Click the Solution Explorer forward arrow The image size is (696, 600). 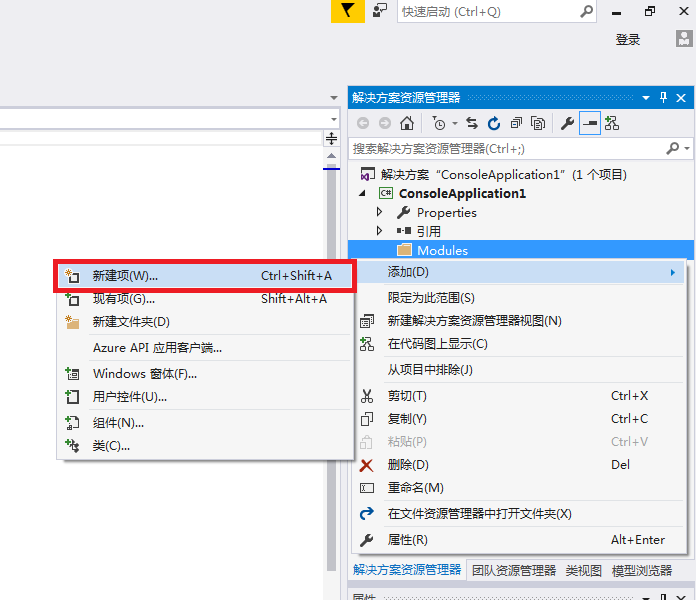pos(384,123)
